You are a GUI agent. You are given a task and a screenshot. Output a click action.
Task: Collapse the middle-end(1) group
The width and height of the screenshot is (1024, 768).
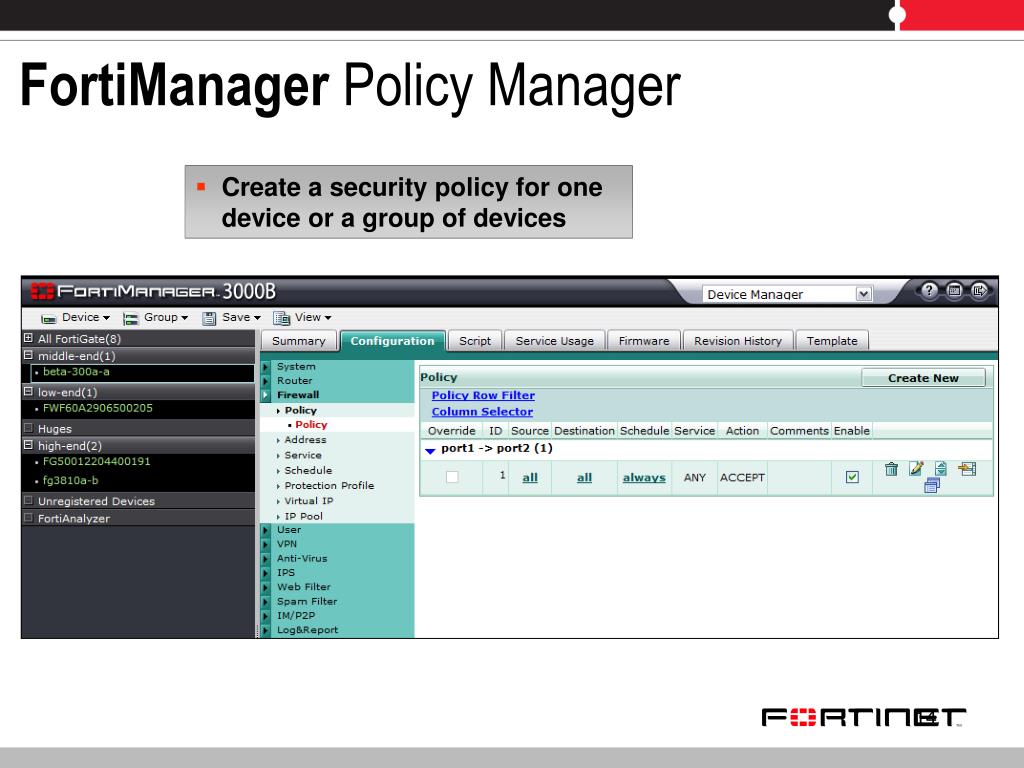[x=28, y=355]
